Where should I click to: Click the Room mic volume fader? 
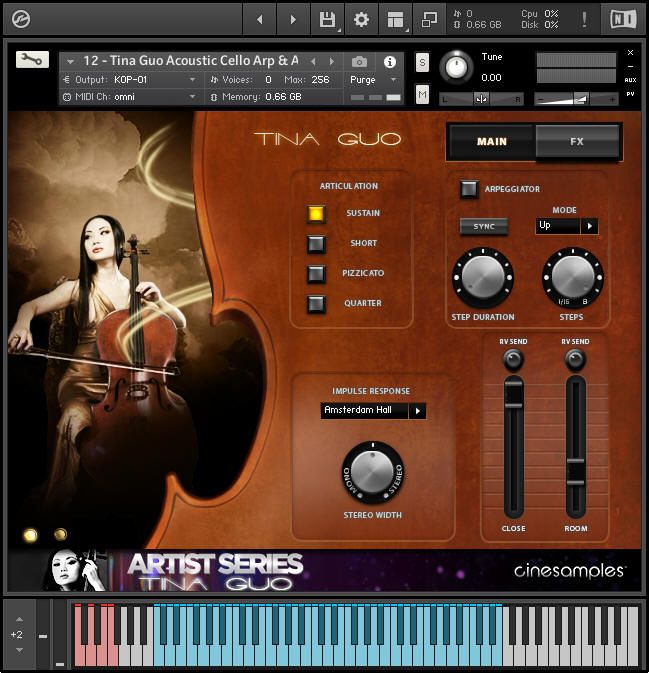[576, 472]
